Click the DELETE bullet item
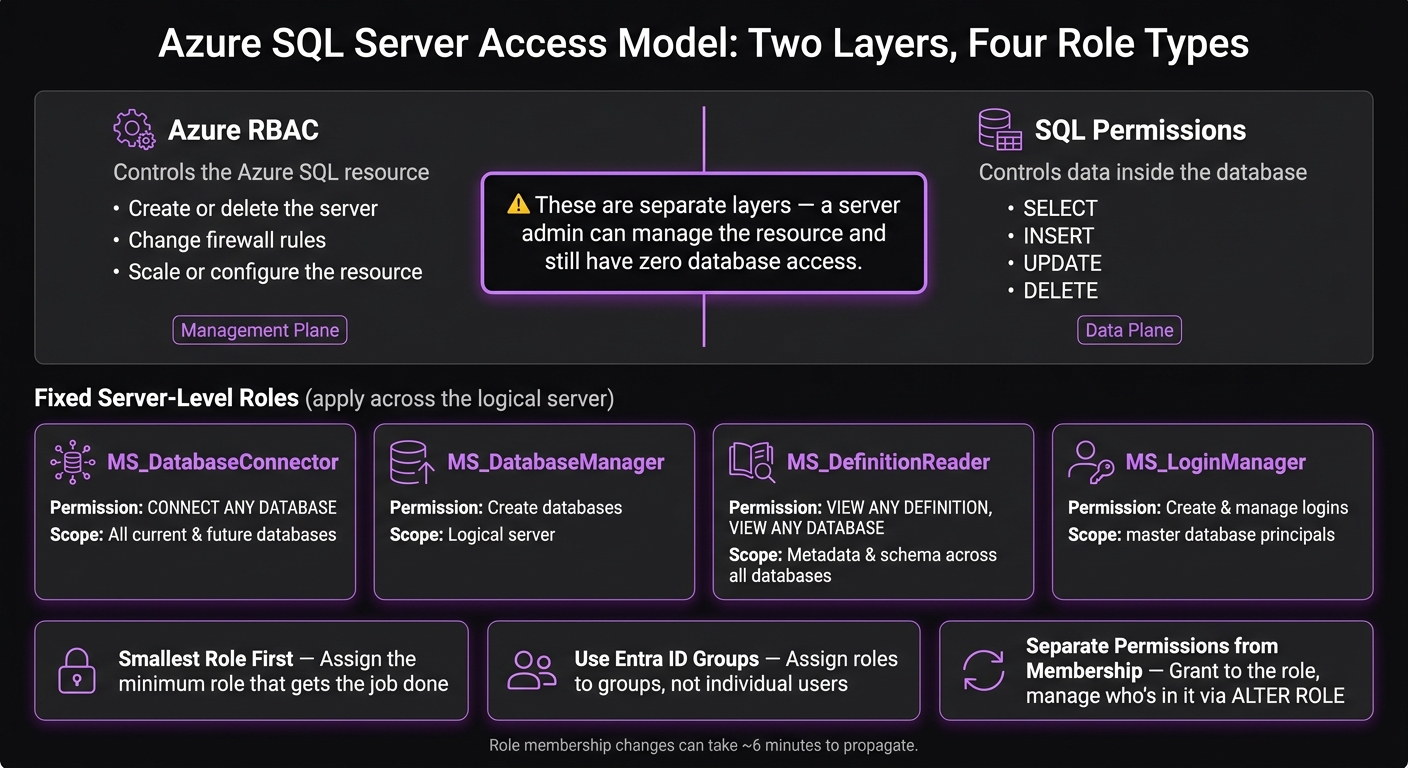Screen dimensions: 1408x768 1060,291
